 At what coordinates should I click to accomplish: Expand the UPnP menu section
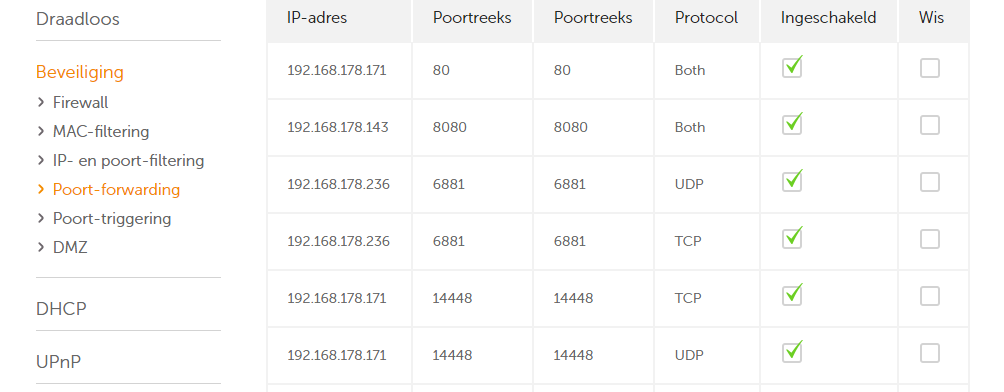coord(58,362)
